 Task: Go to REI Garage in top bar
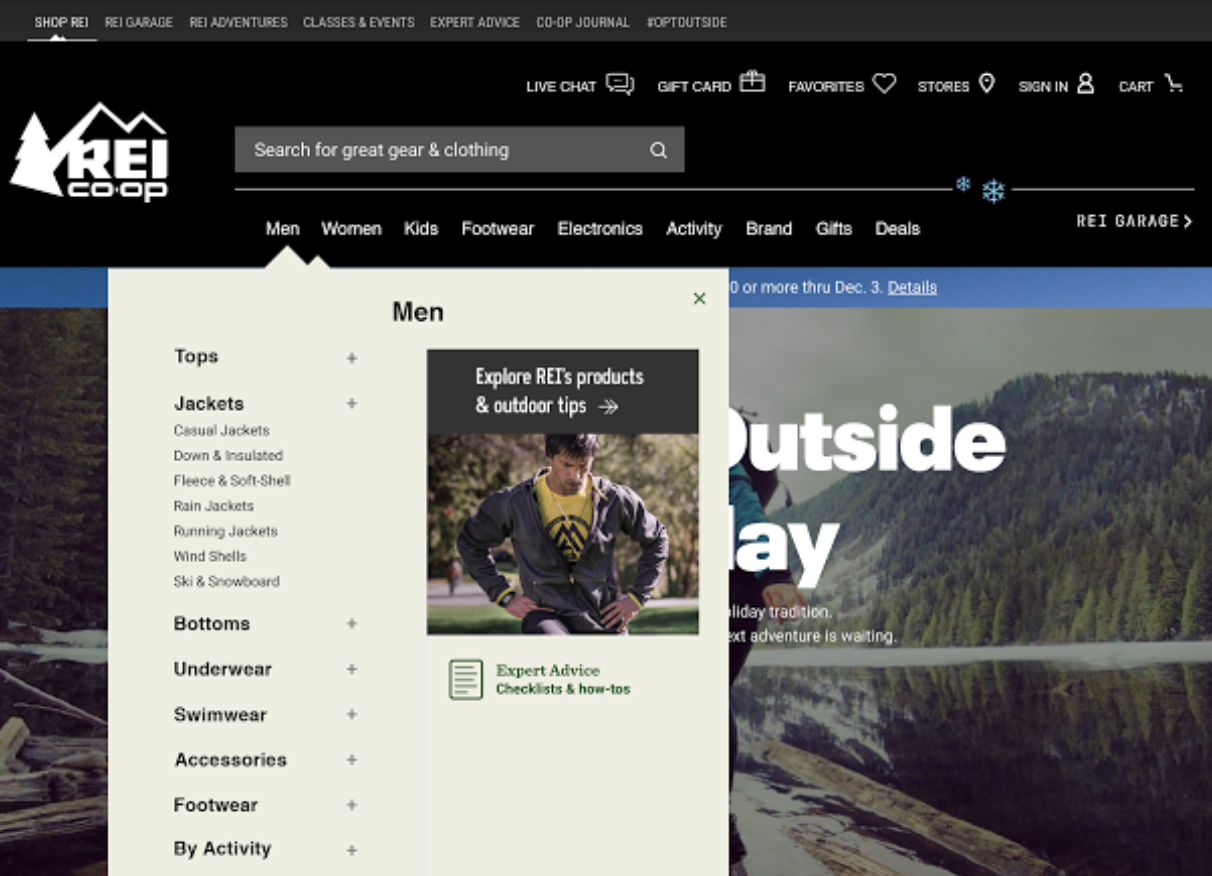(x=139, y=22)
